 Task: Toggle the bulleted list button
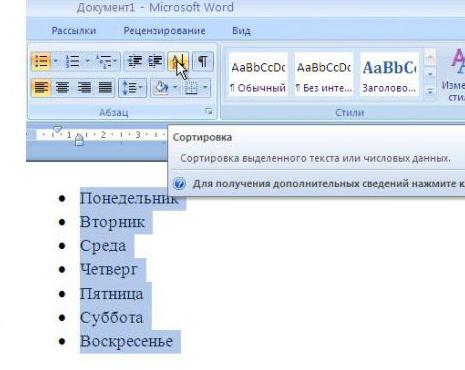click(41, 61)
